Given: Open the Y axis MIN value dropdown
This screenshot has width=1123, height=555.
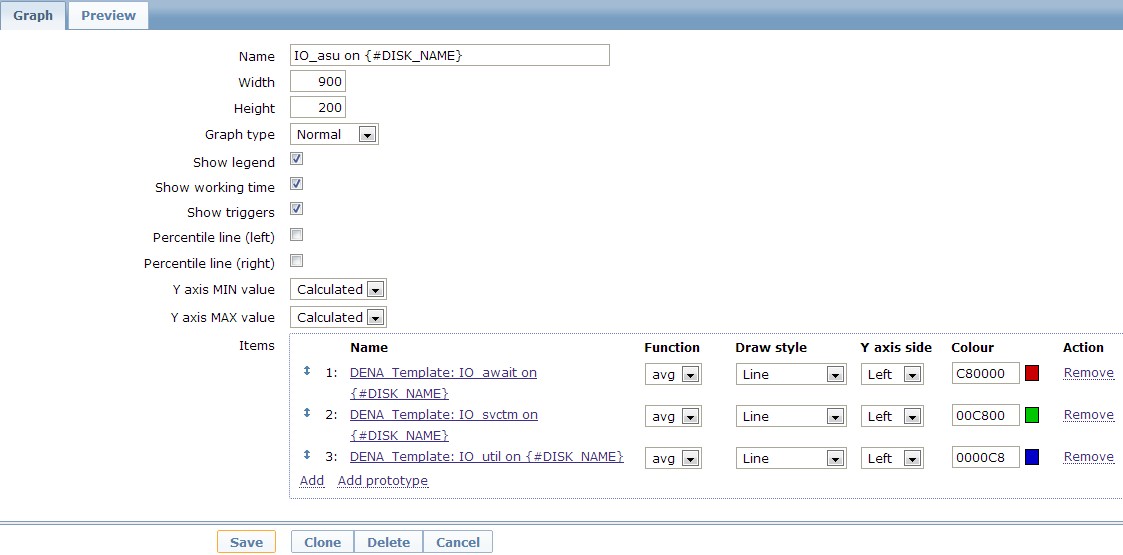Looking at the screenshot, I should pos(338,289).
